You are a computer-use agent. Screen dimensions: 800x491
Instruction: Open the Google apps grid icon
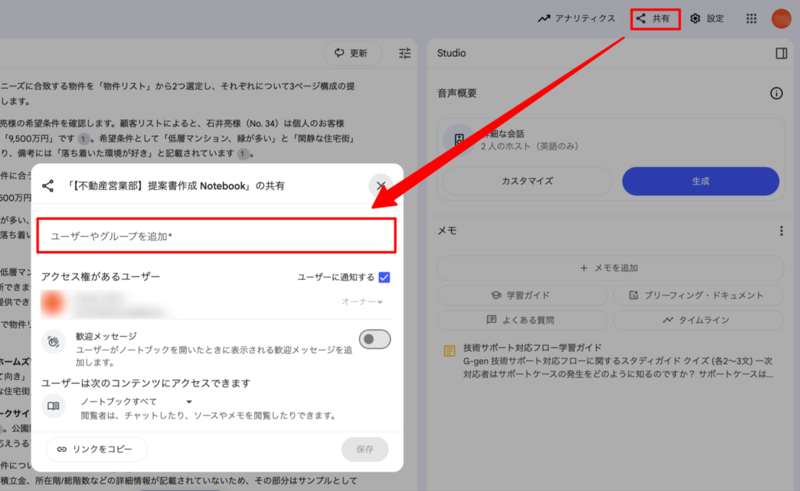point(751,18)
